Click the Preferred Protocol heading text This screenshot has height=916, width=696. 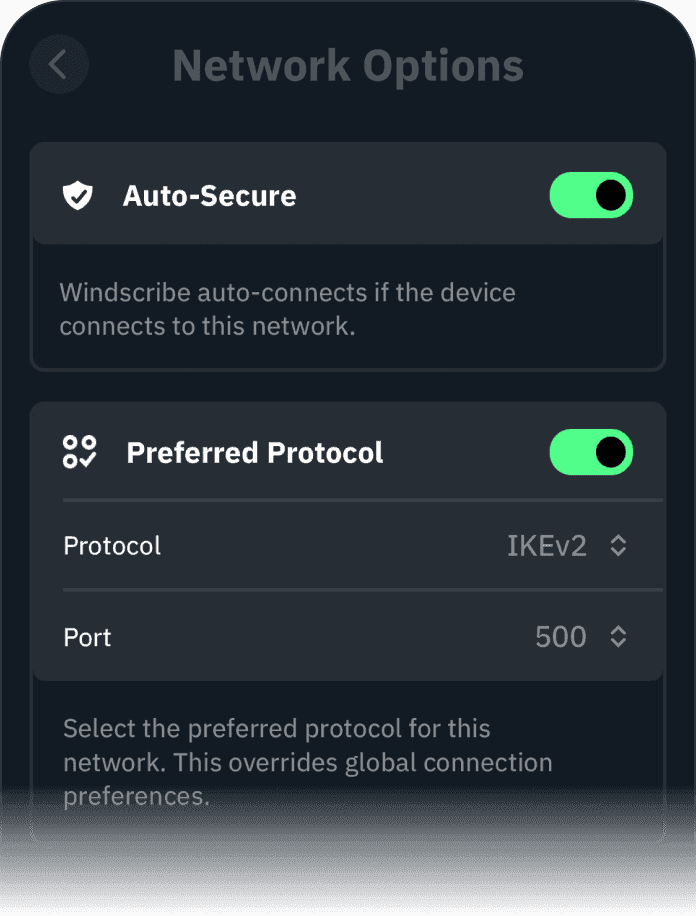(x=255, y=453)
